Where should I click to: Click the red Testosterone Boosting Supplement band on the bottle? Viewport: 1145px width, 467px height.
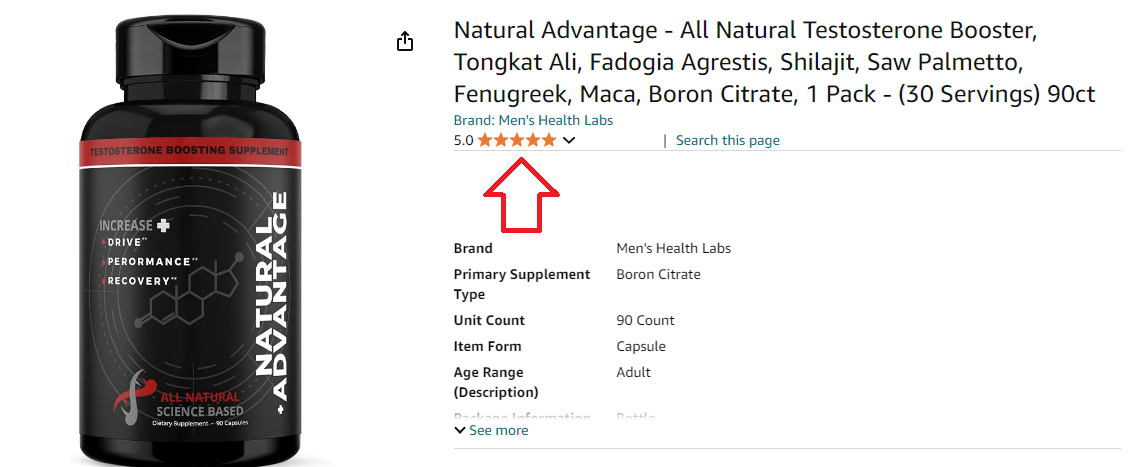pos(190,153)
